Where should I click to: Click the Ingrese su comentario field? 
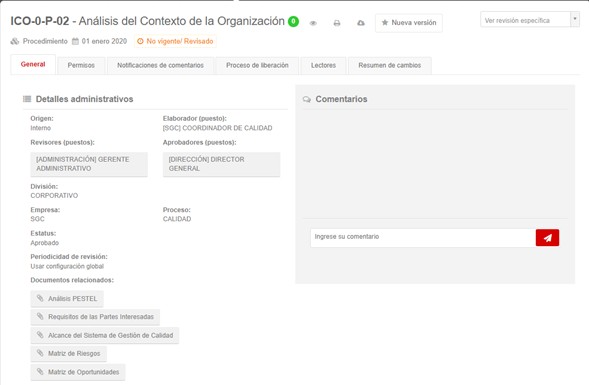[x=423, y=238]
